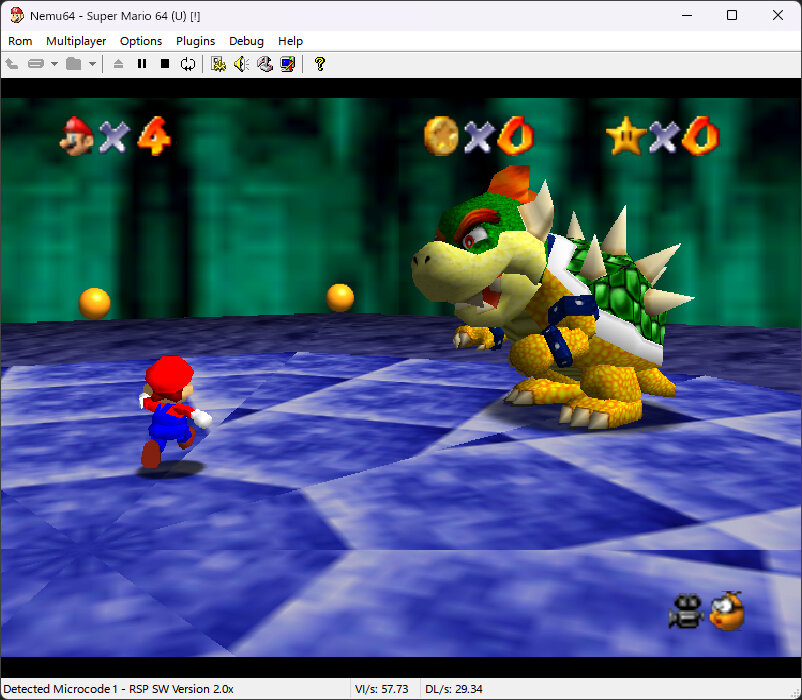Screen dimensions: 802x700
Task: Click the gold coin counter icon
Action: coord(441,136)
